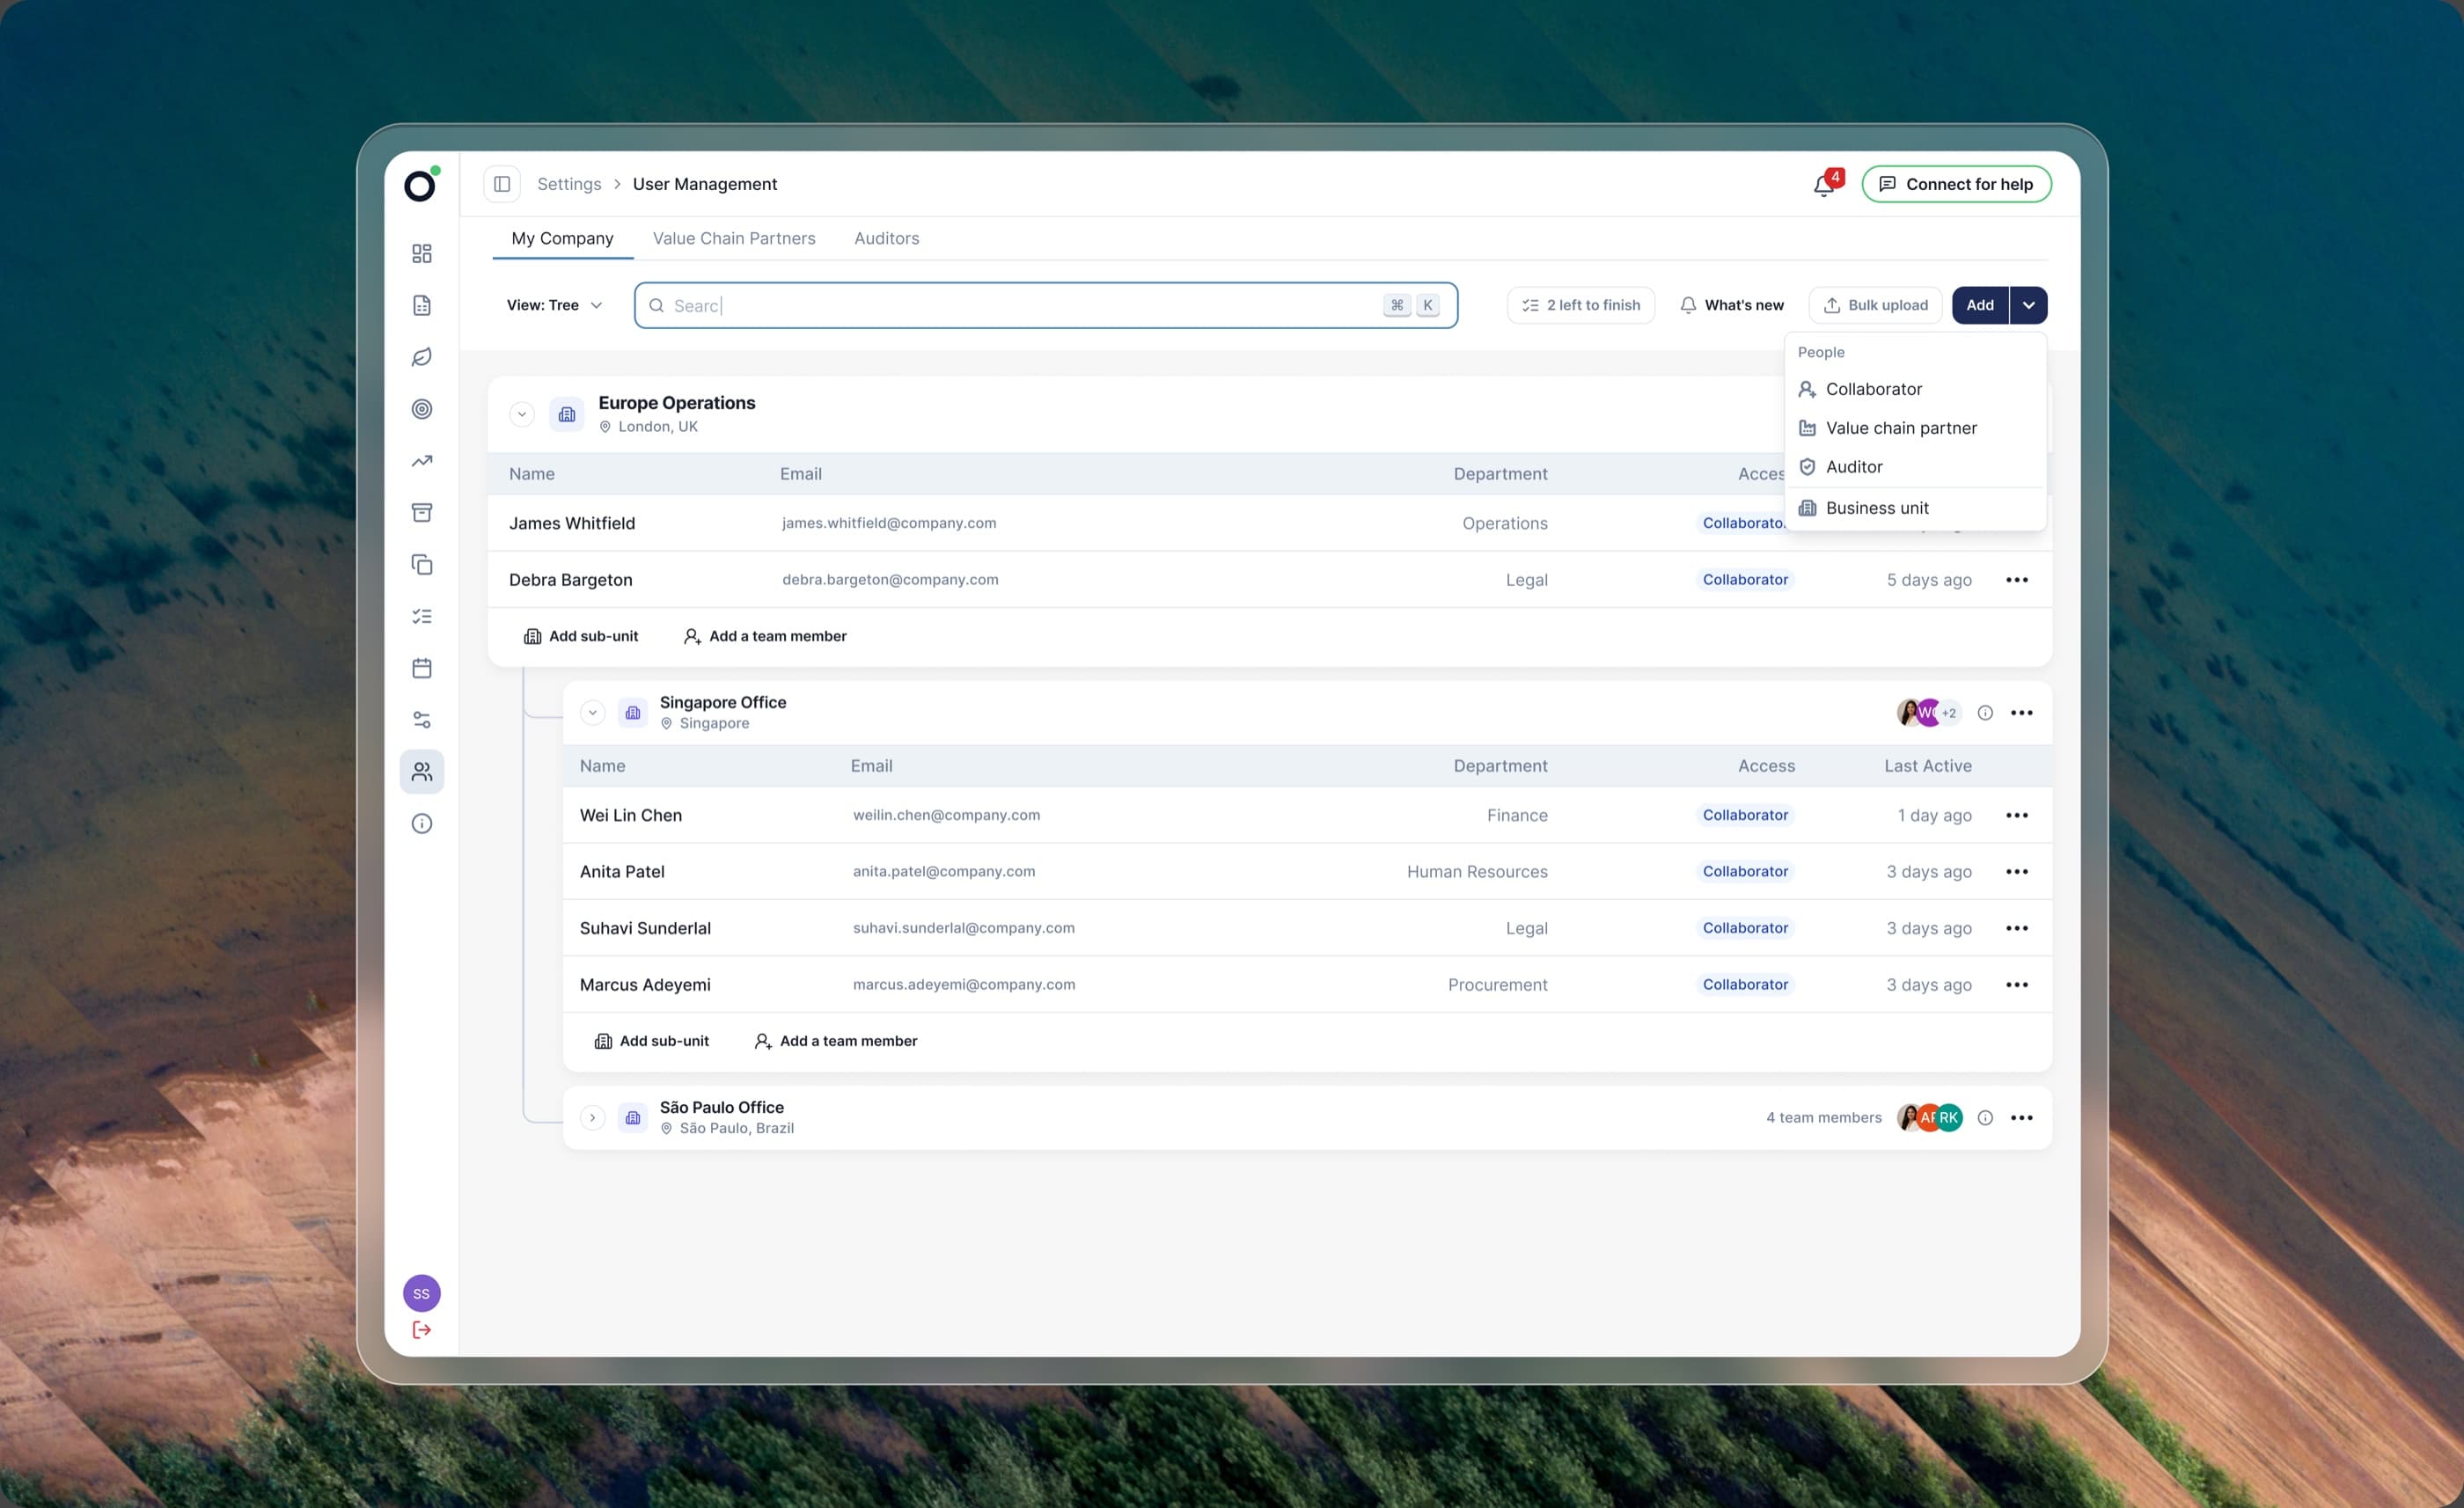The height and width of the screenshot is (1508, 2464).
Task: Click the logout icon at sidebar bottom
Action: (422, 1330)
